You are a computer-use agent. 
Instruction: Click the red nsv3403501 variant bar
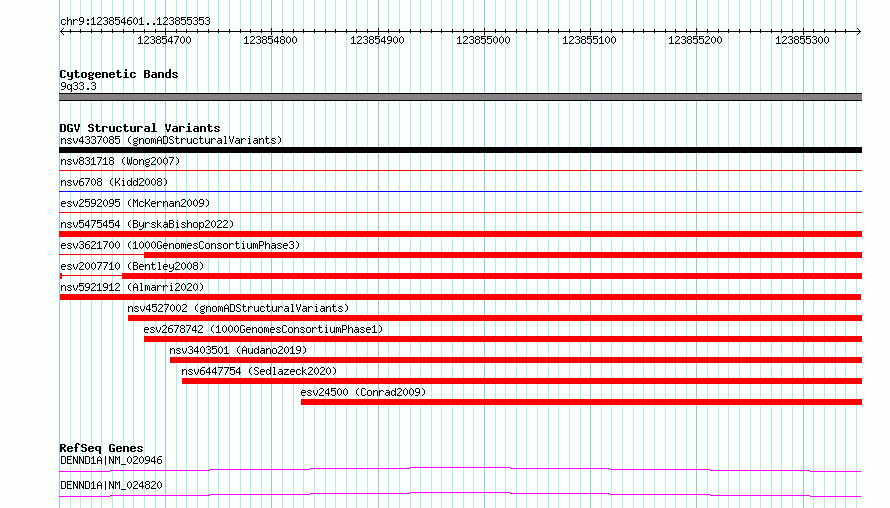[516, 360]
